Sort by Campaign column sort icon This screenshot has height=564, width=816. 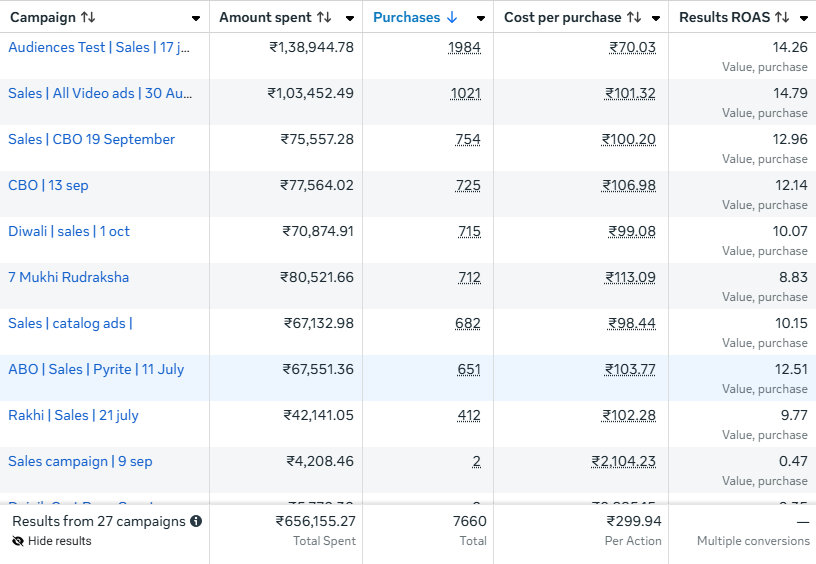pyautogui.click(x=88, y=18)
